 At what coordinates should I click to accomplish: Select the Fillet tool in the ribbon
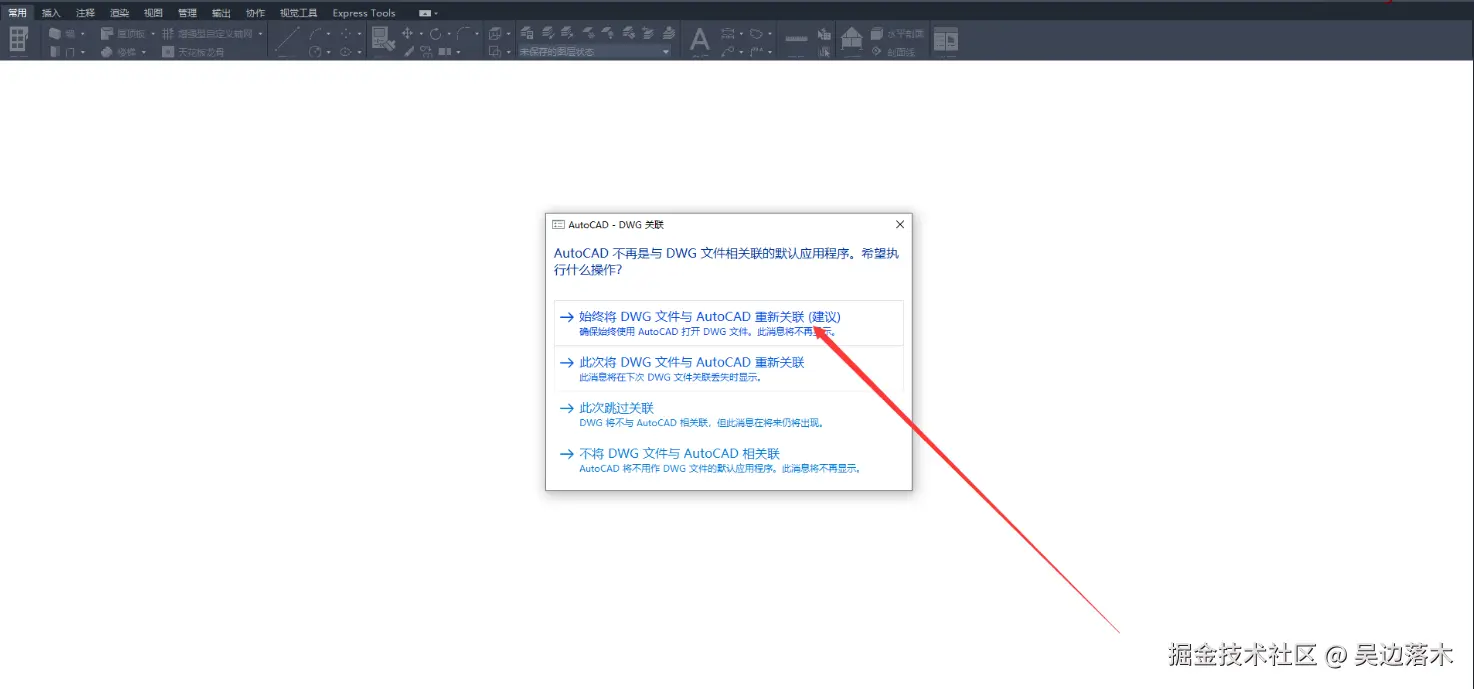[x=463, y=33]
